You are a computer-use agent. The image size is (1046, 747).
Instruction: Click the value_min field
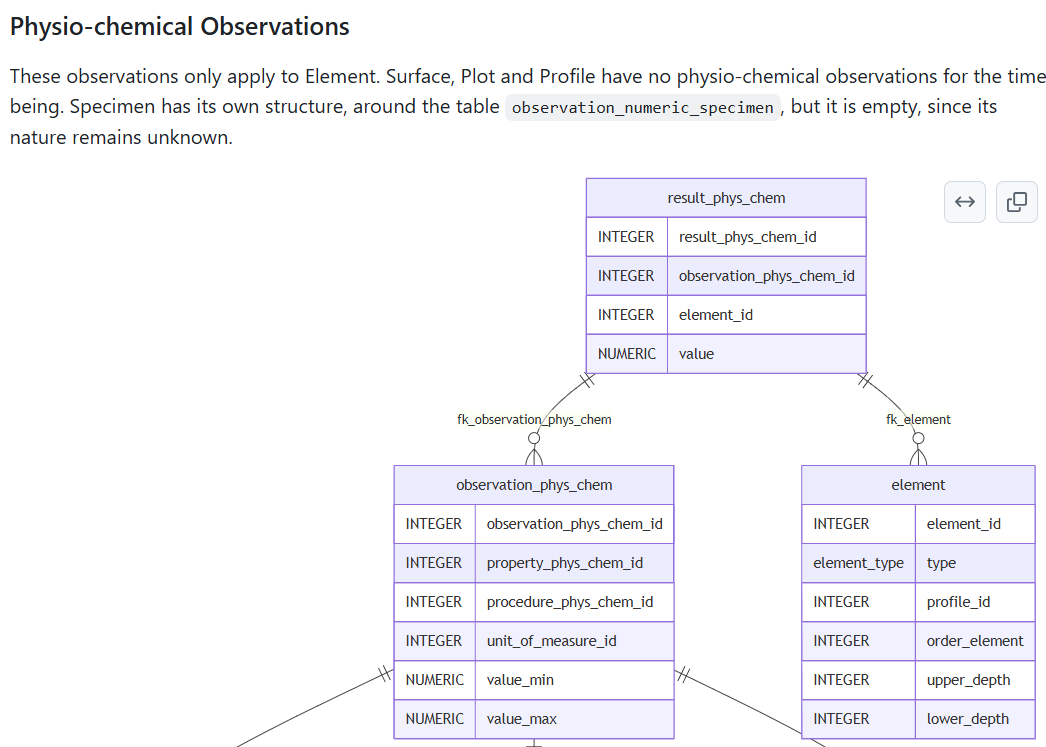point(520,680)
